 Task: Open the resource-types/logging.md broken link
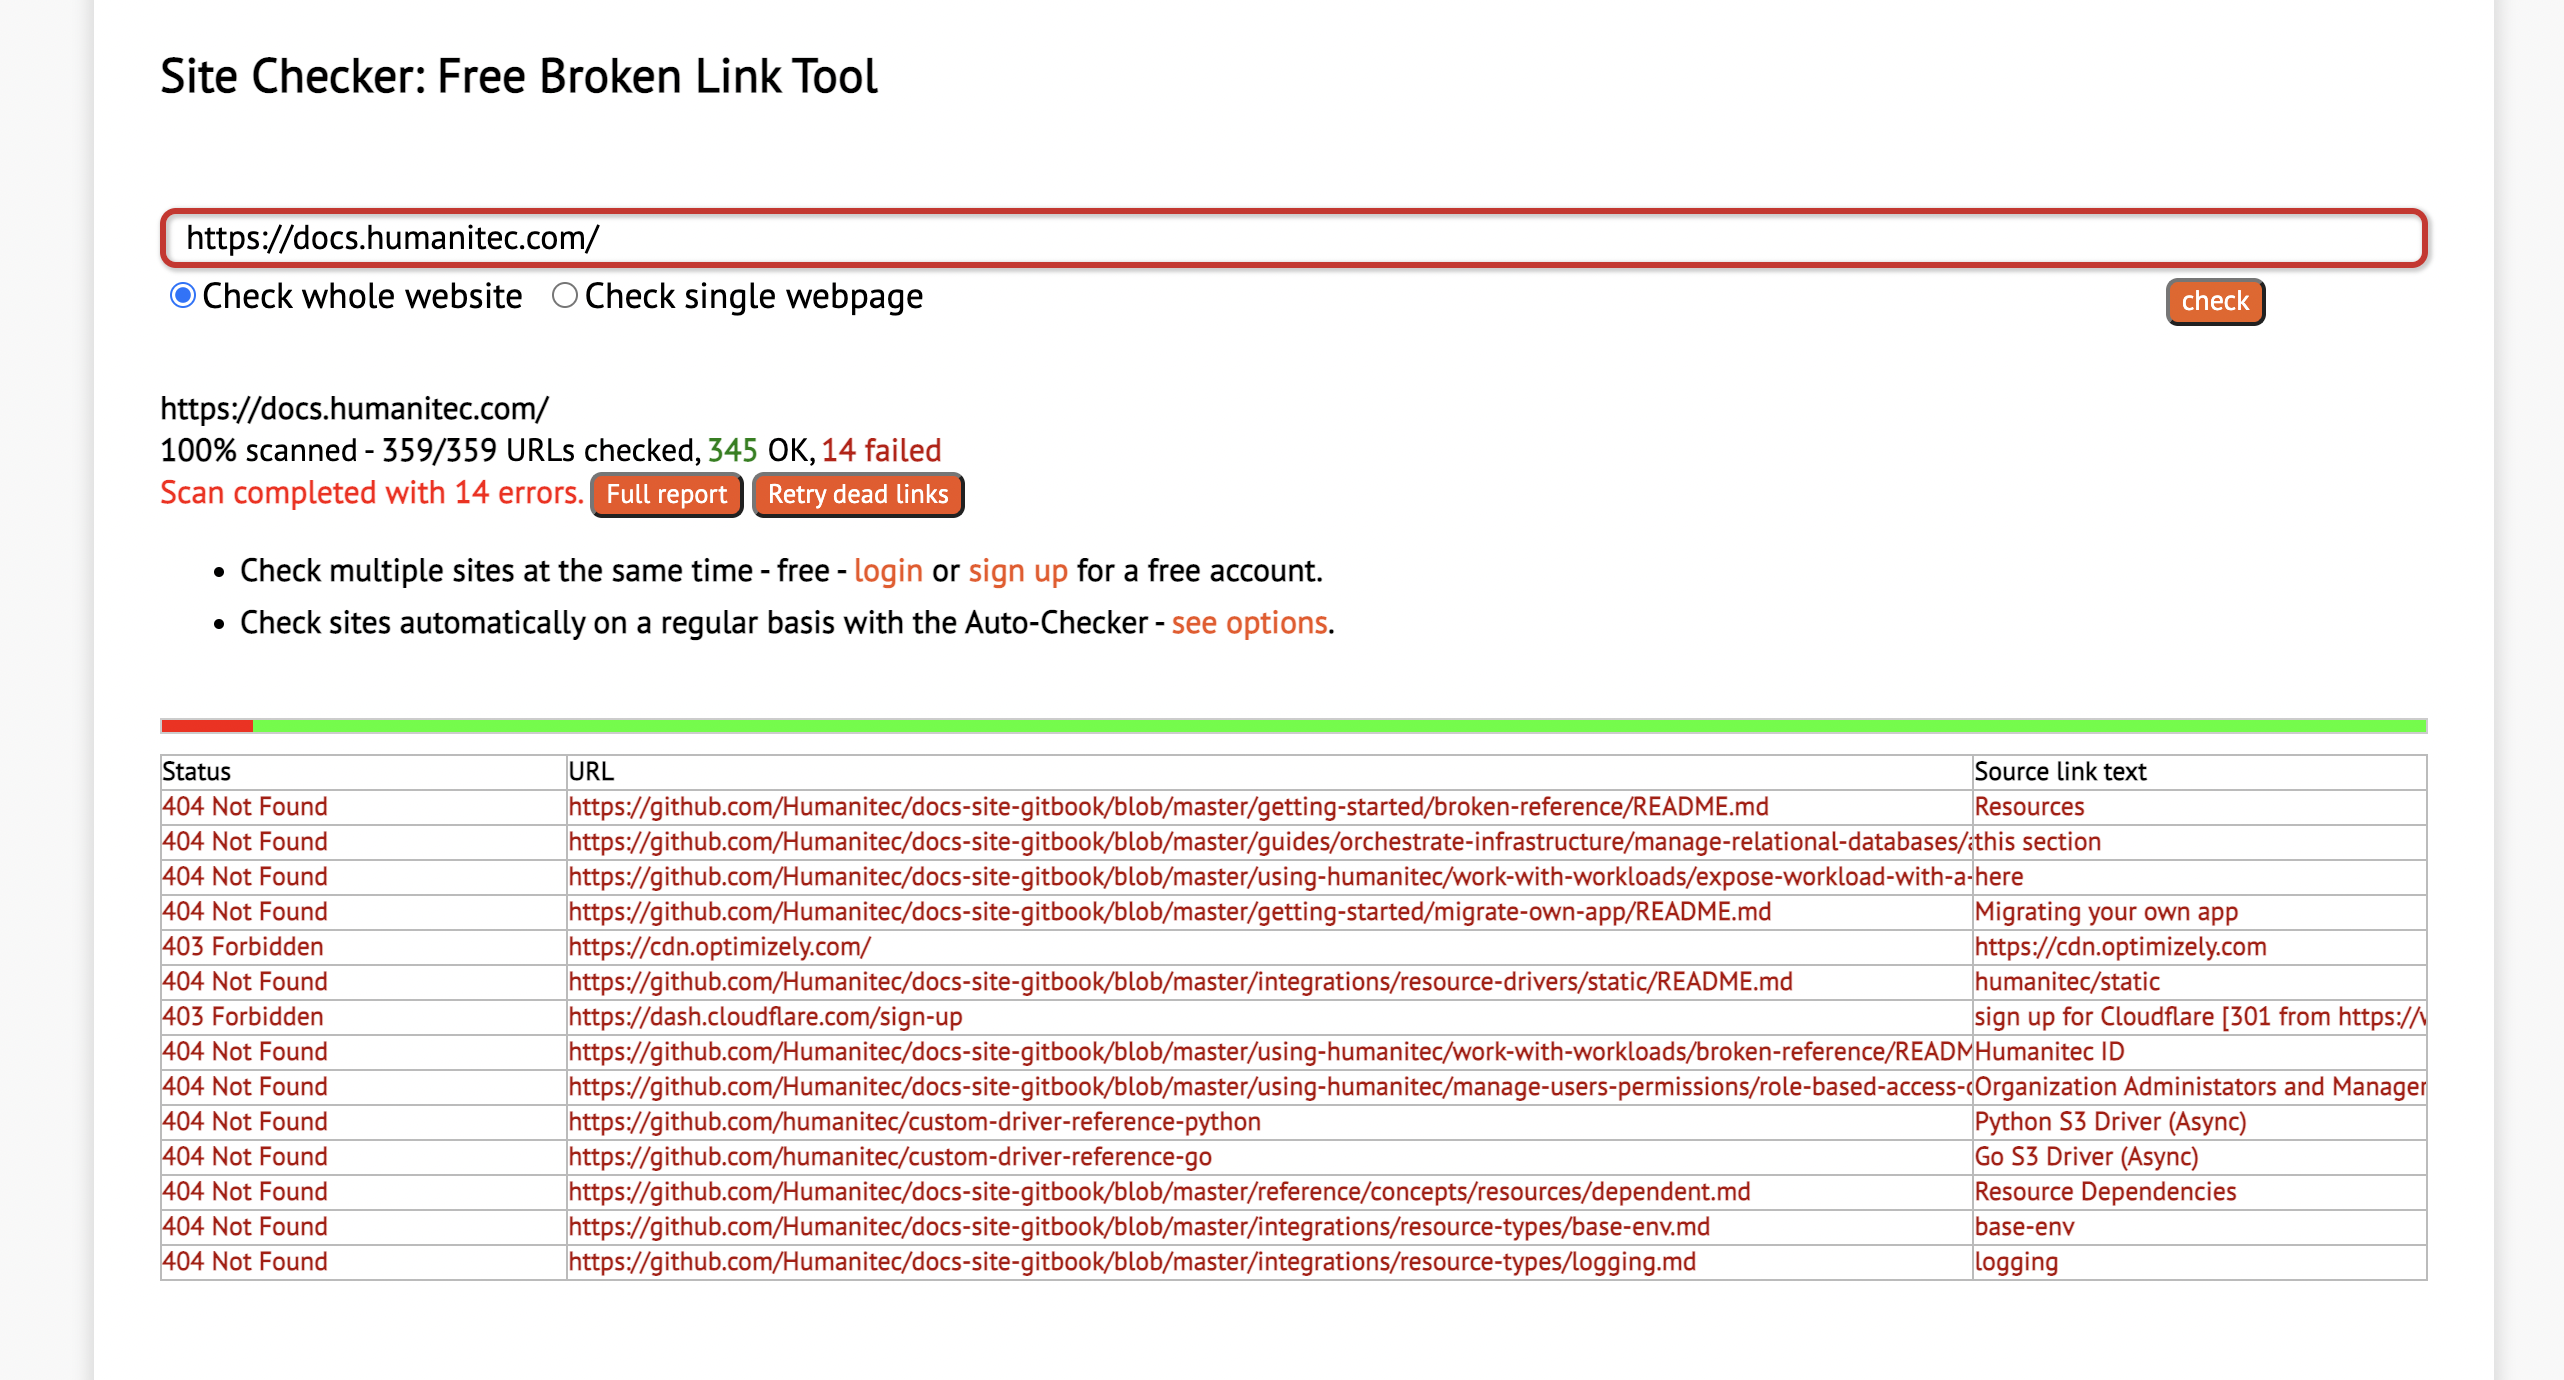1131,1261
